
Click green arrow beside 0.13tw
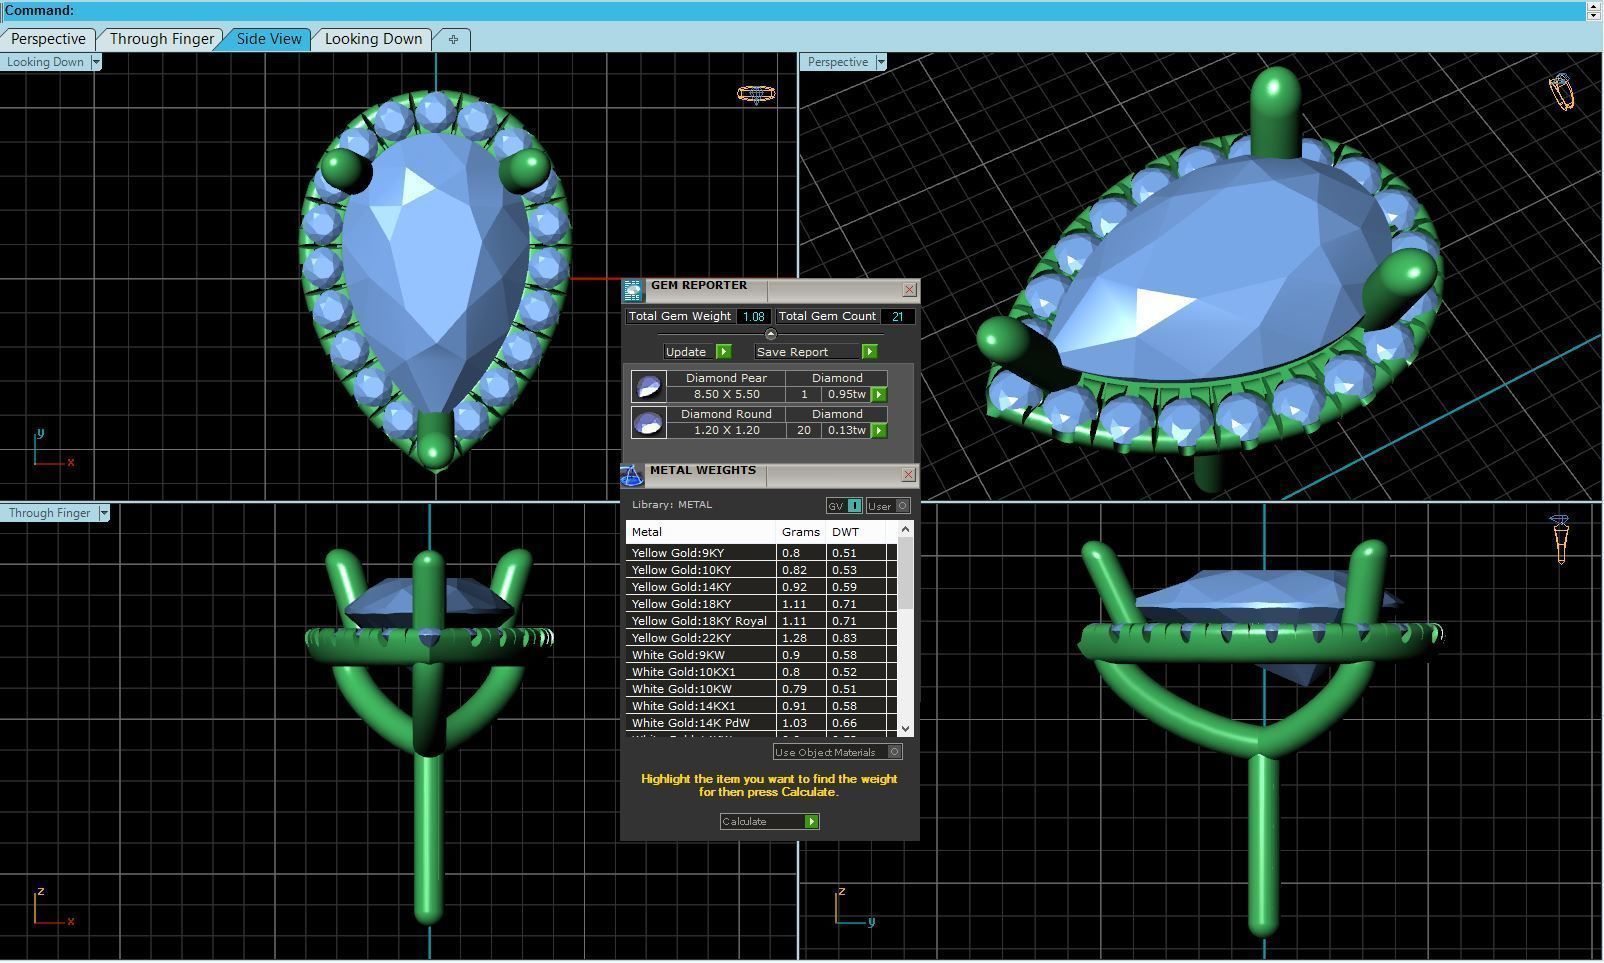[879, 431]
